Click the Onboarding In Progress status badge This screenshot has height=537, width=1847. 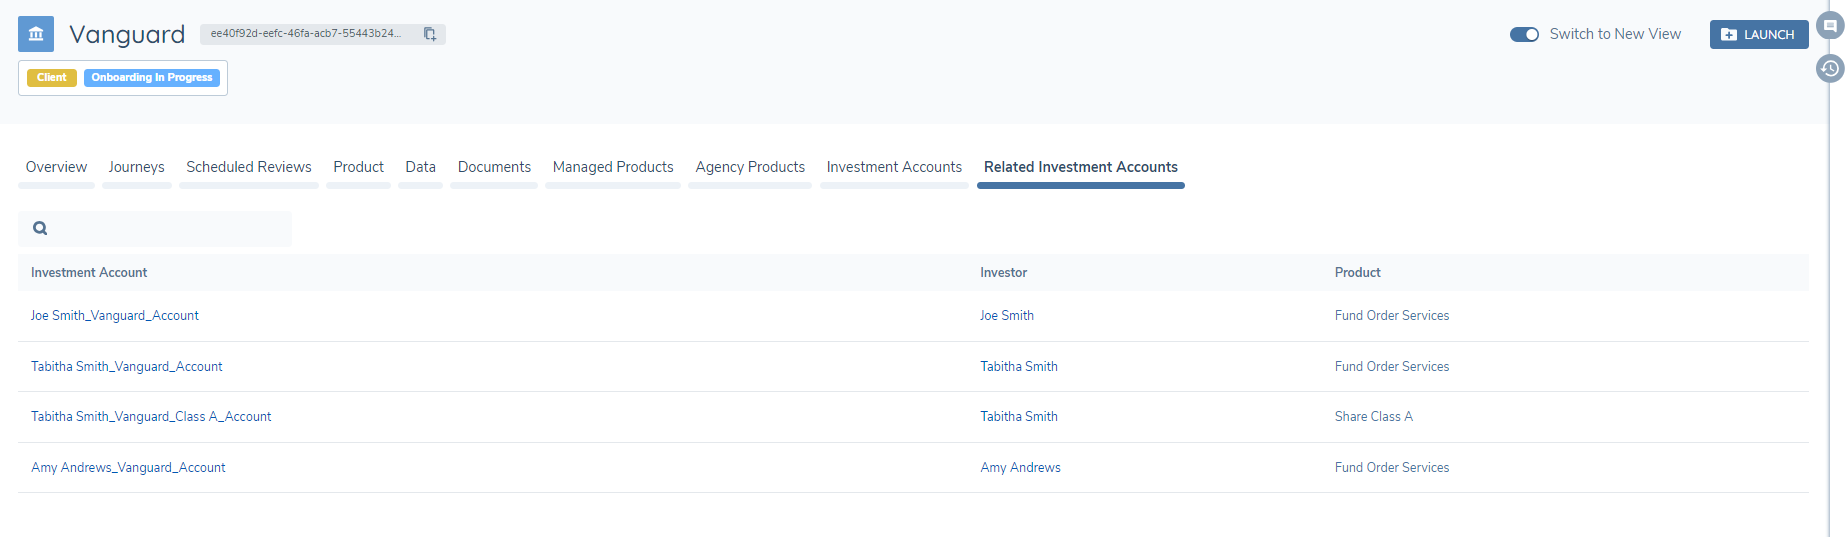(x=152, y=77)
